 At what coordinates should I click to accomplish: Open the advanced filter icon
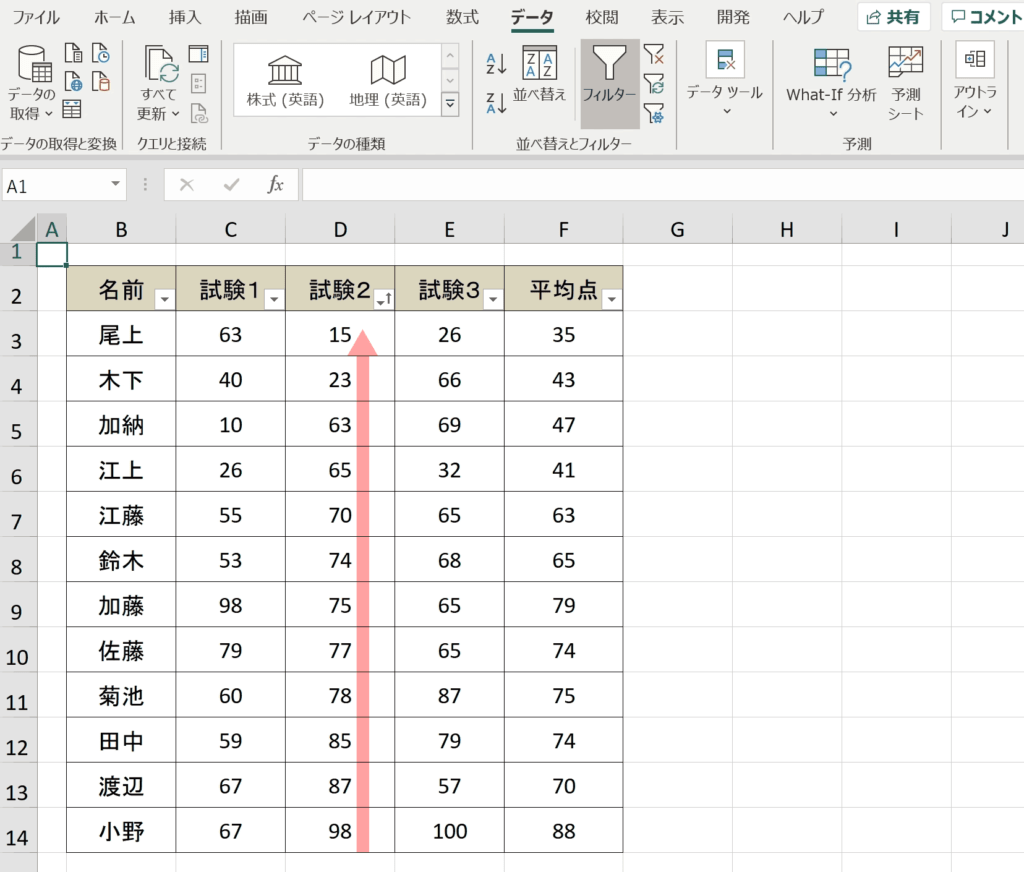[x=654, y=114]
